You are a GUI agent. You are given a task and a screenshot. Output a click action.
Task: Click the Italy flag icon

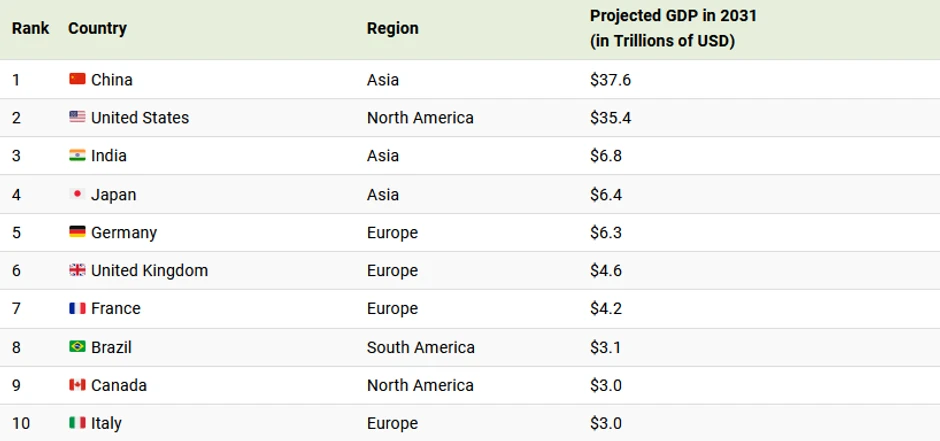pos(77,423)
